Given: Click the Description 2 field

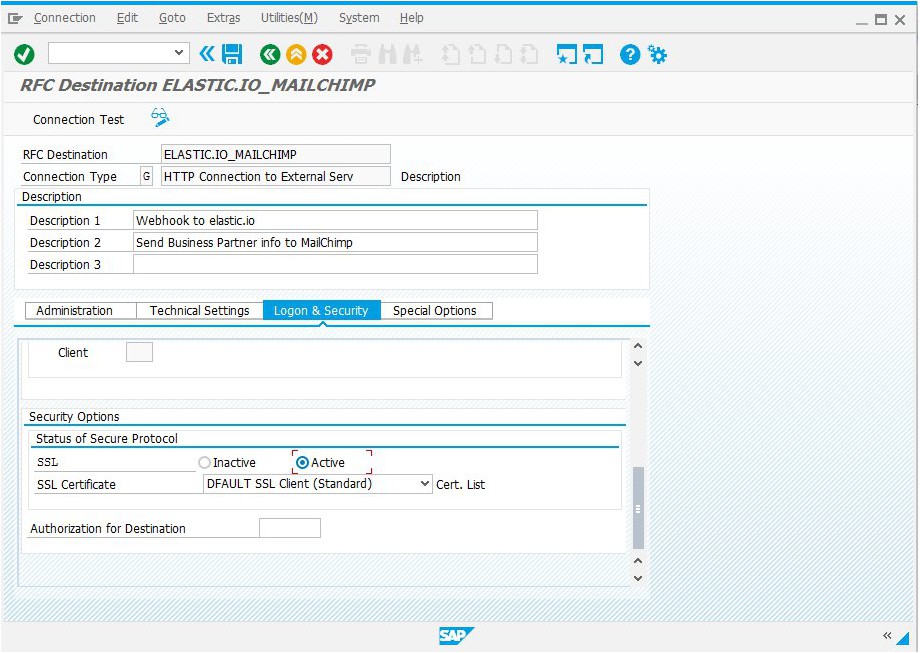Looking at the screenshot, I should (x=335, y=242).
